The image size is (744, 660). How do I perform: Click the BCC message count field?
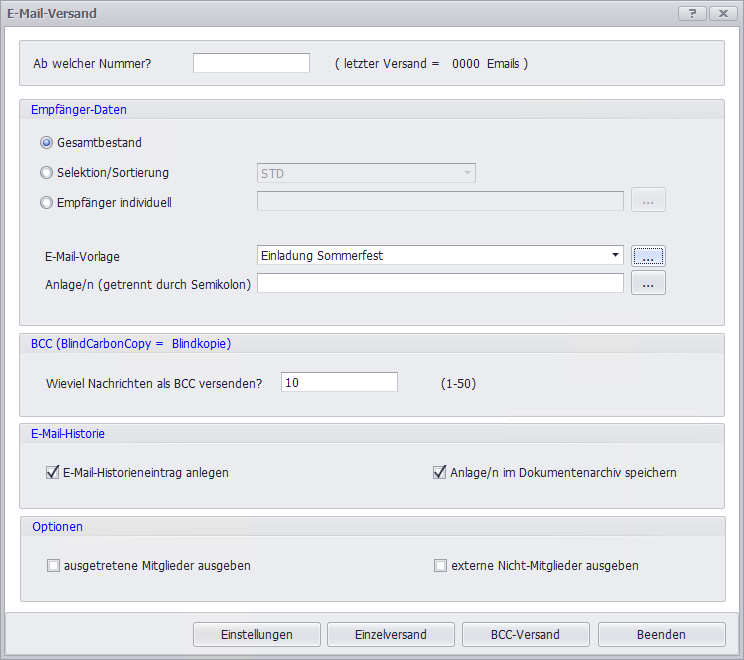[339, 382]
